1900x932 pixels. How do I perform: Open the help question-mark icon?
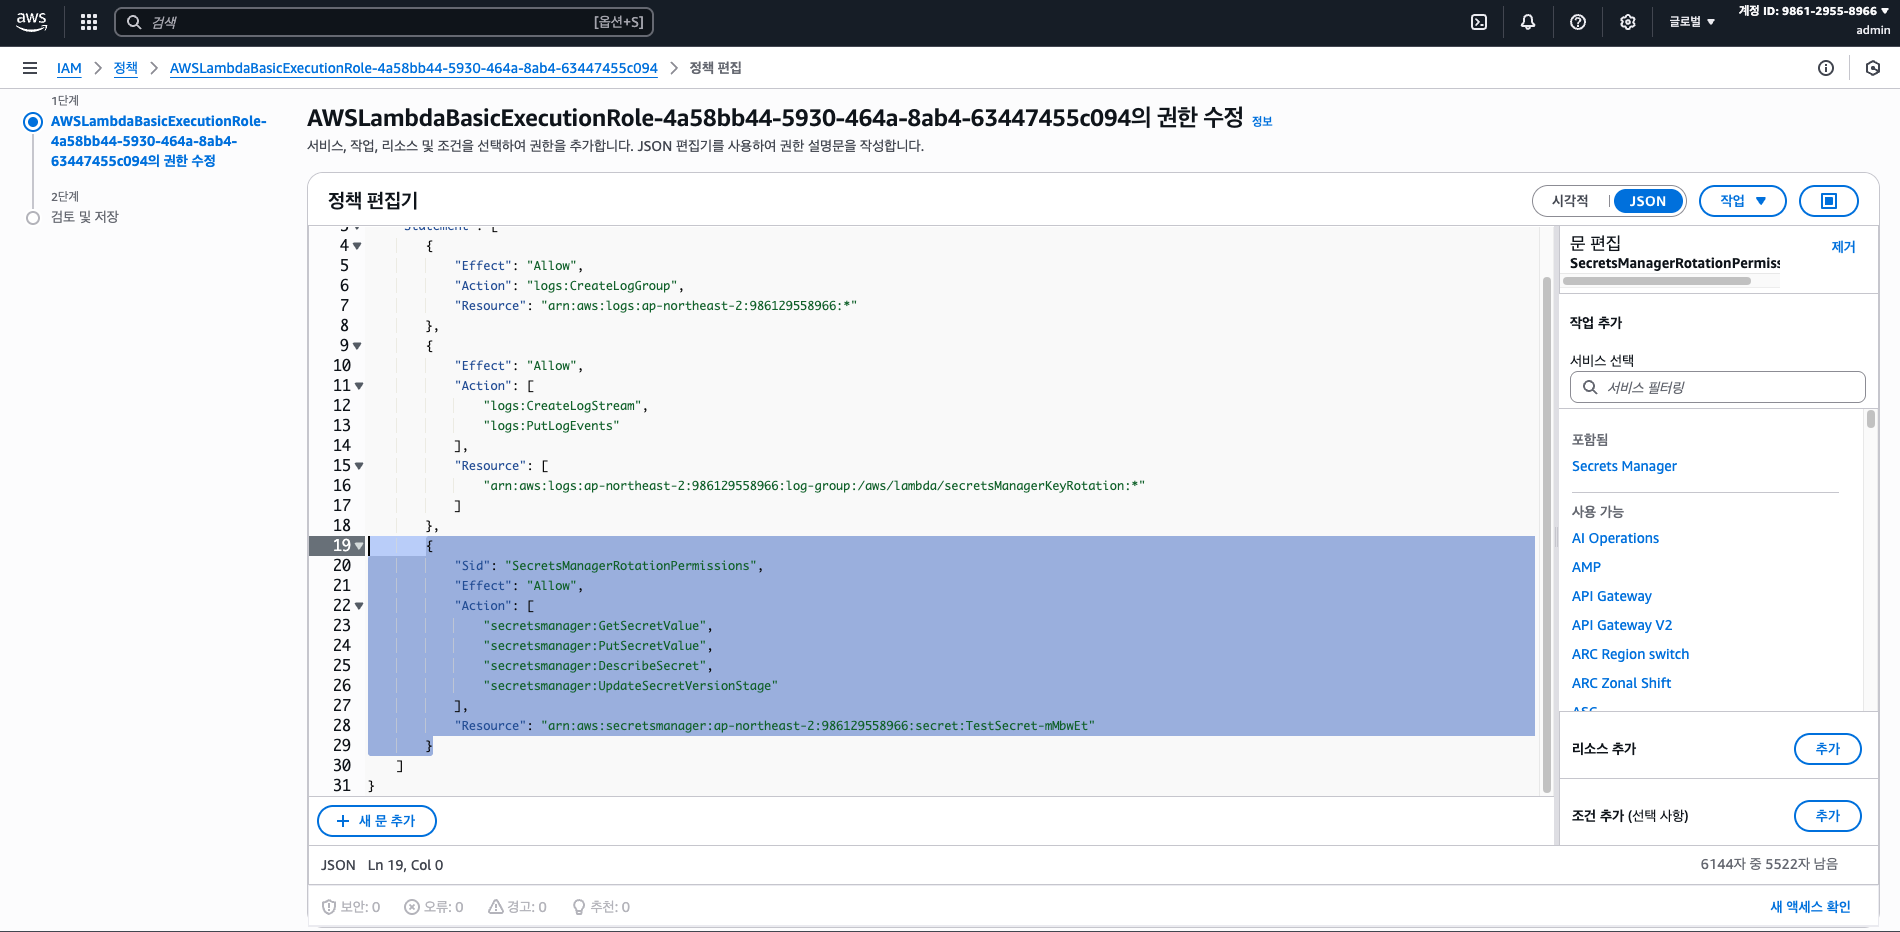pos(1578,22)
